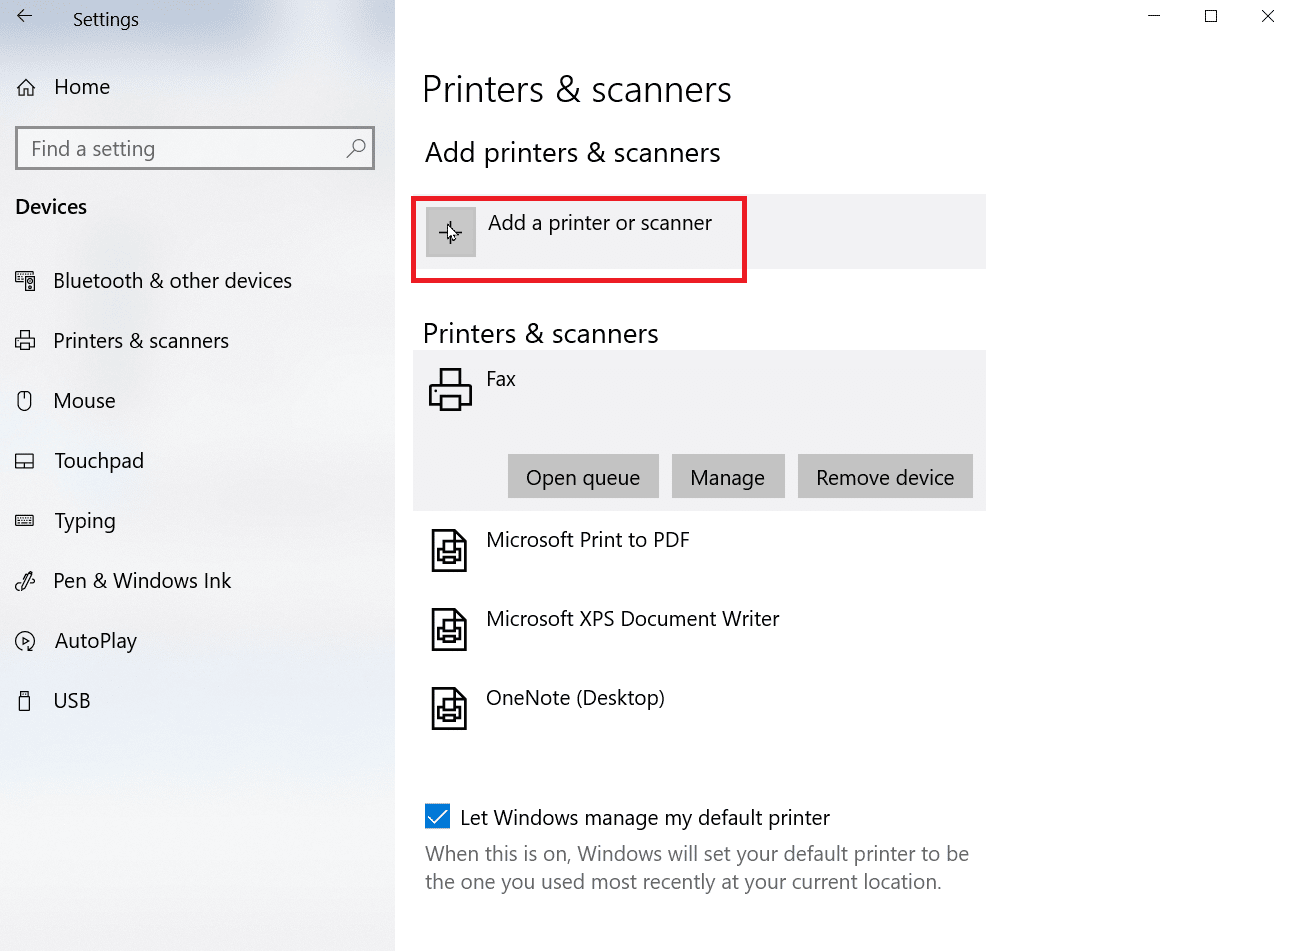Open Pen & Windows Ink settings

click(142, 581)
